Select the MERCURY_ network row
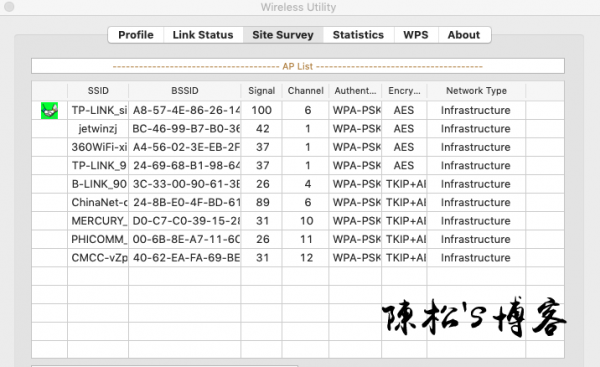The width and height of the screenshot is (600, 367). coord(298,221)
